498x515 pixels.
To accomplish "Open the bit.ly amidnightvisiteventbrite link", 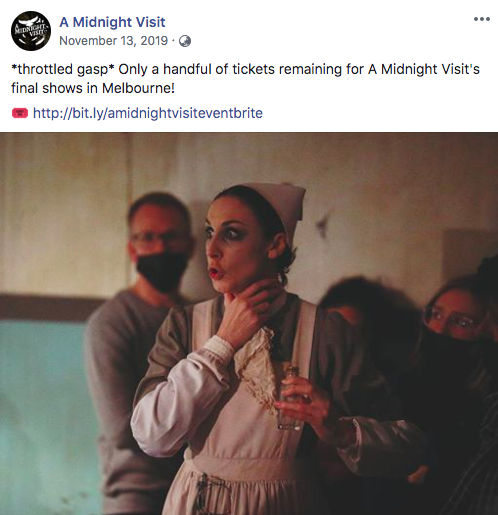I will [x=148, y=113].
